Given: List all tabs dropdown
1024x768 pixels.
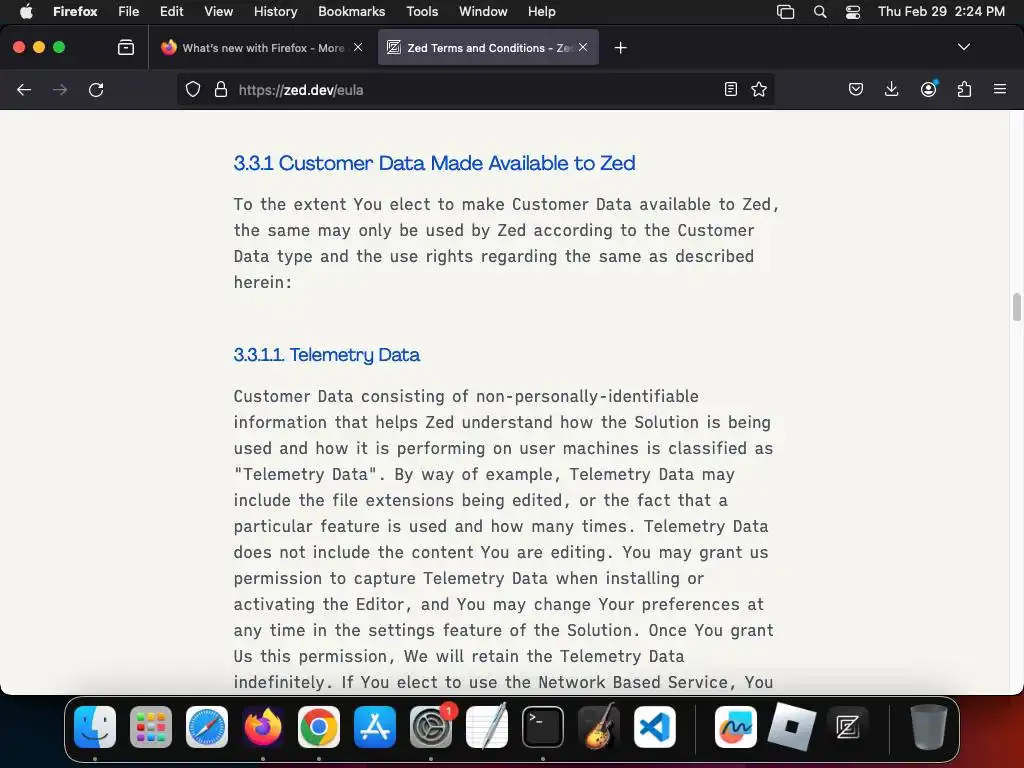Looking at the screenshot, I should [x=964, y=47].
